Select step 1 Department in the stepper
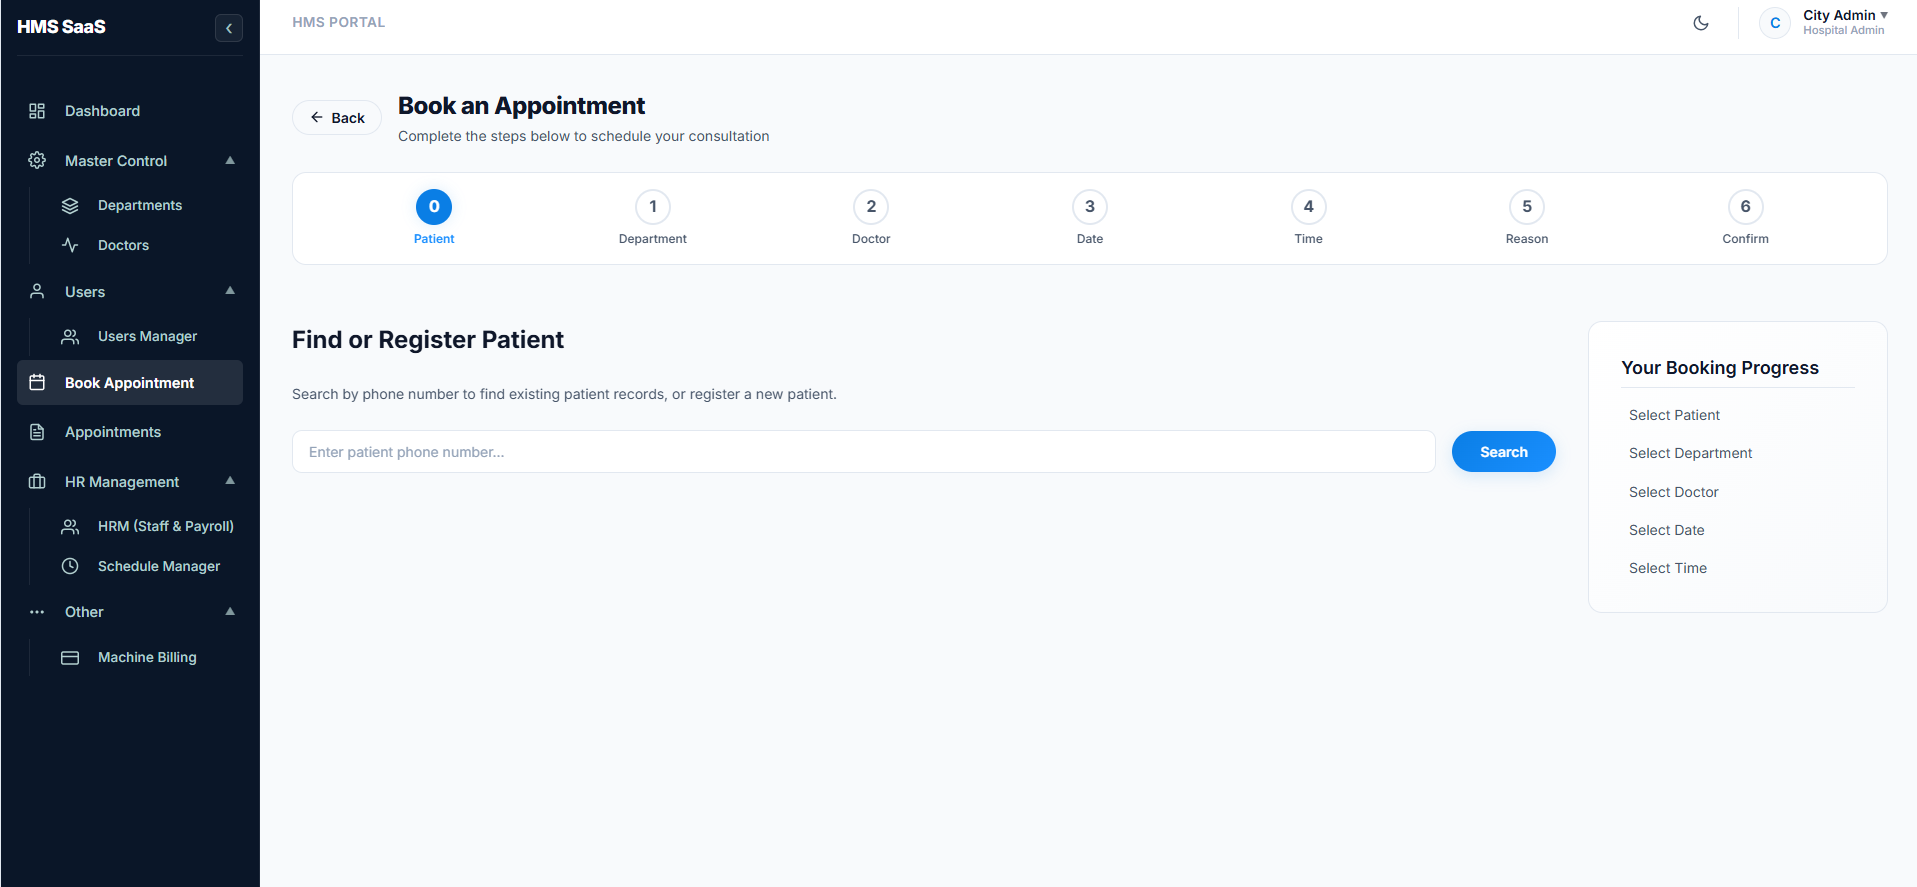Viewport: 1917px width, 887px height. pyautogui.click(x=653, y=217)
